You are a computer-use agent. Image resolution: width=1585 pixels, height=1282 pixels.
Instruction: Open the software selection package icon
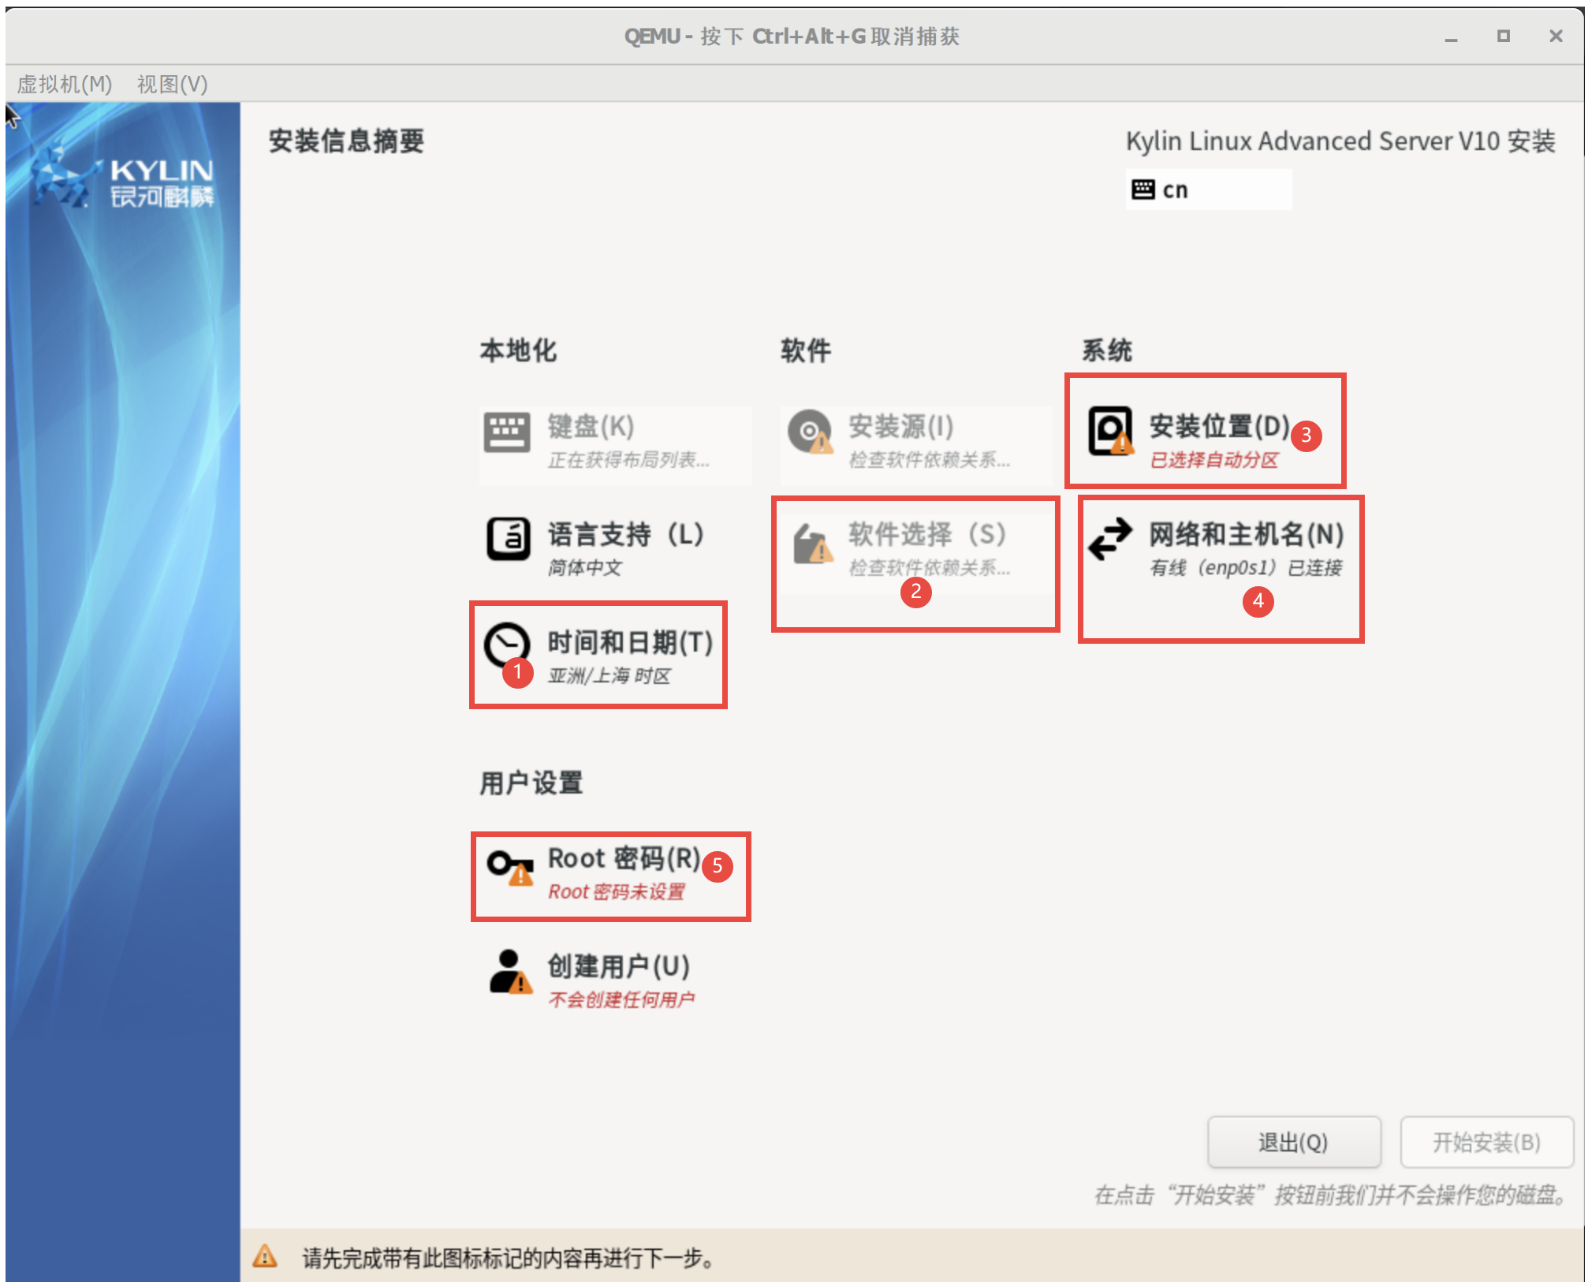[812, 543]
